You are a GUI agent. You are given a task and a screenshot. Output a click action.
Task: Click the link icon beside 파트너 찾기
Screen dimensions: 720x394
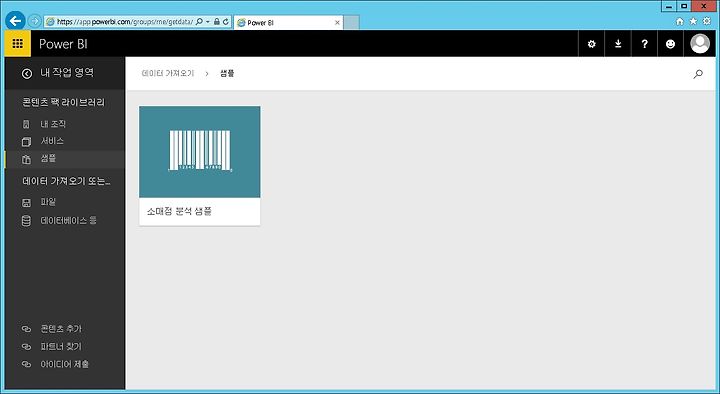click(x=26, y=347)
